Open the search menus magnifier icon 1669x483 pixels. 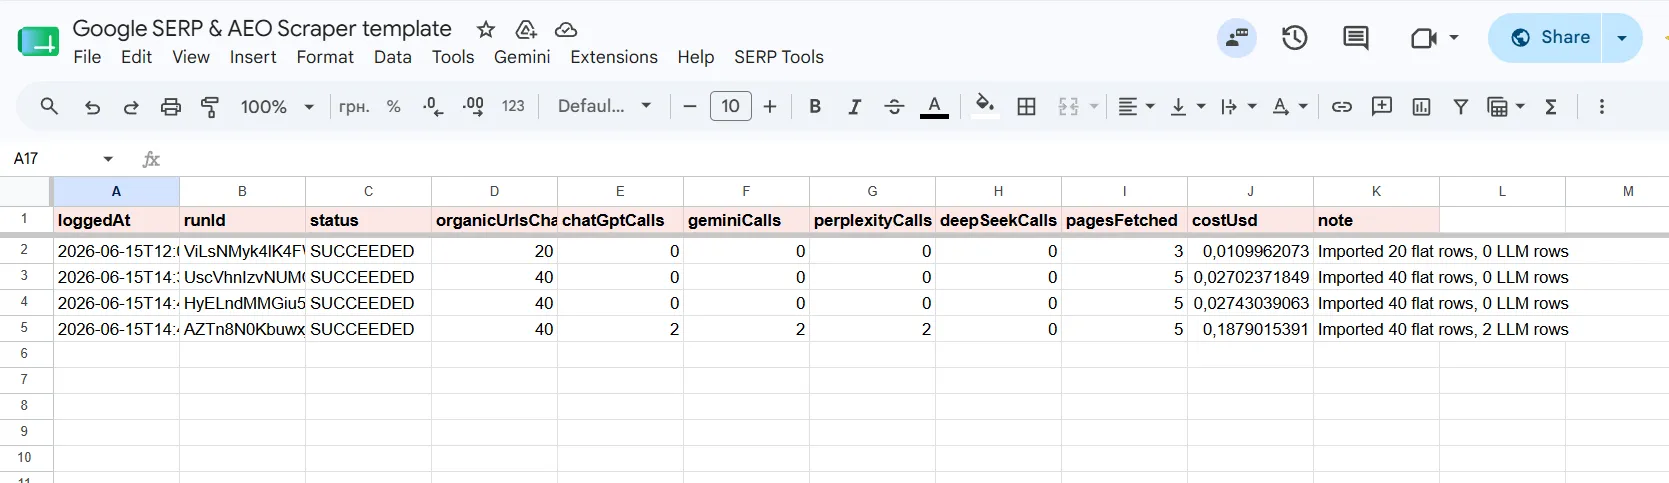click(x=49, y=106)
